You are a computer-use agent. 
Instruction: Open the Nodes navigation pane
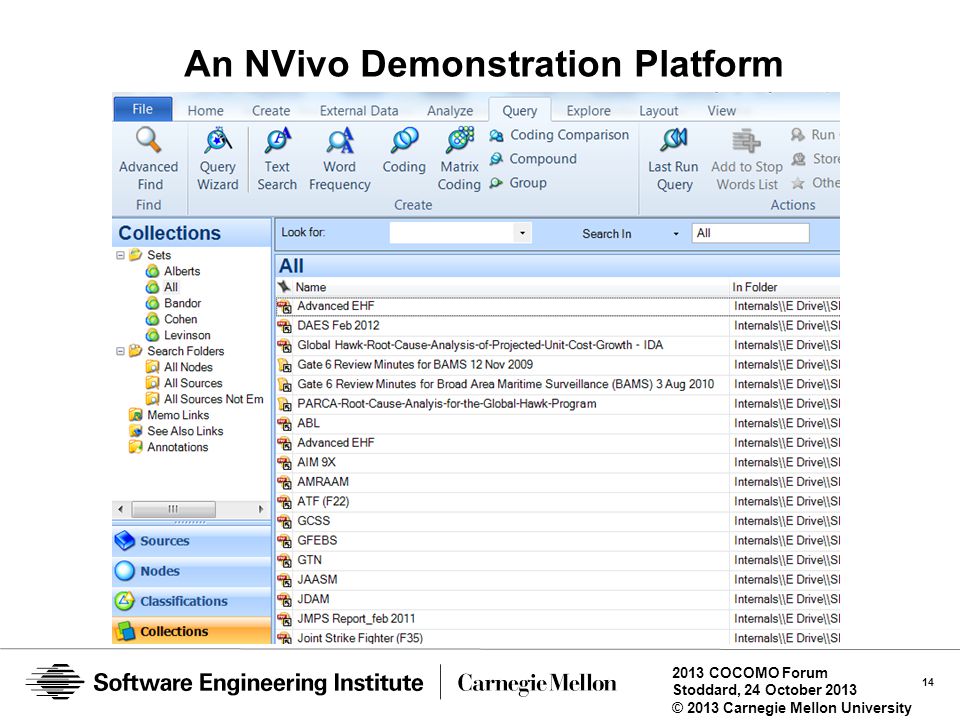point(192,571)
